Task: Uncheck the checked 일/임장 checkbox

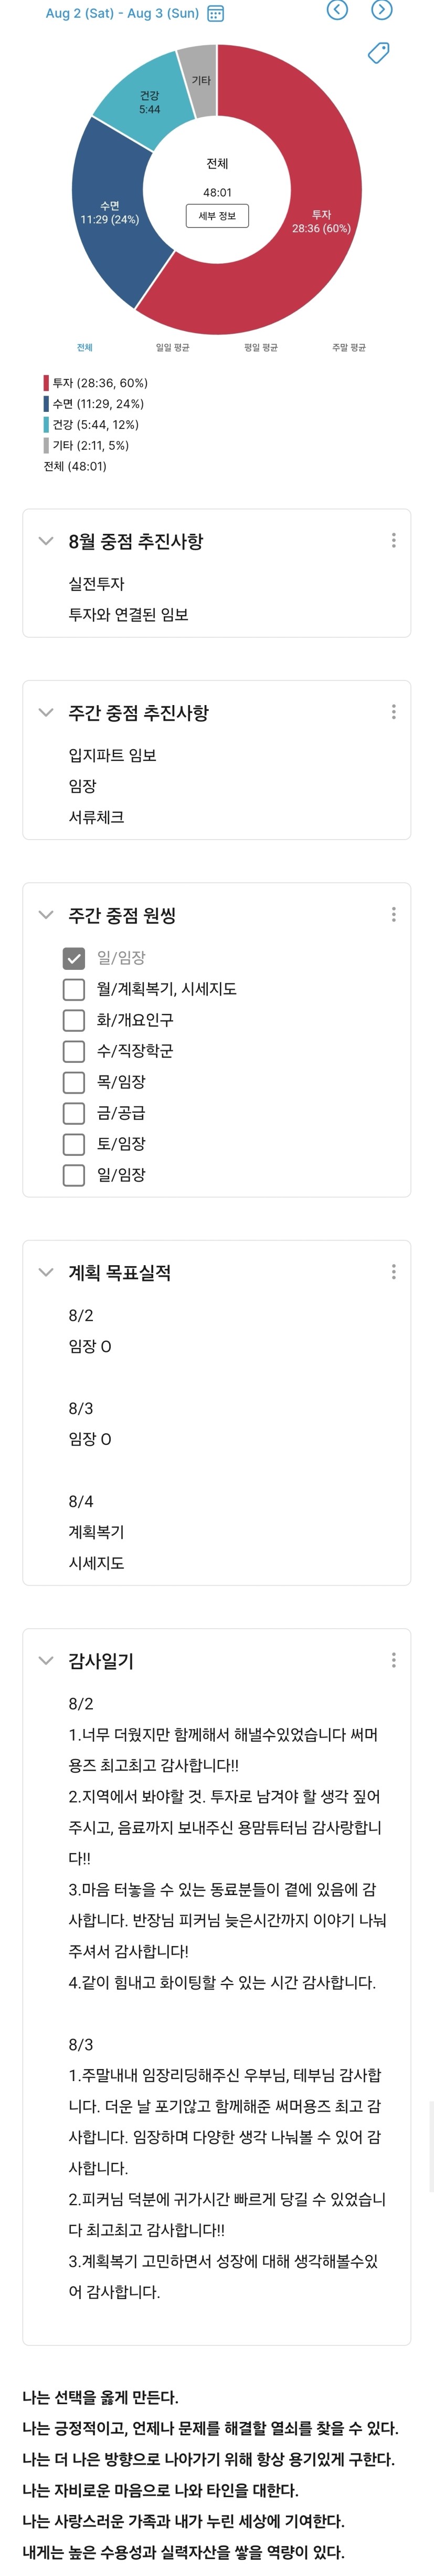Action: (74, 958)
